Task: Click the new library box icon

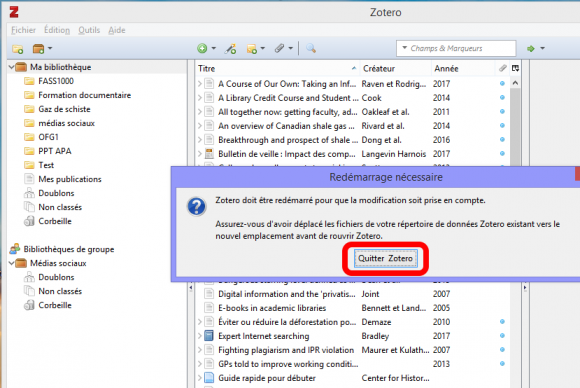Action: click(x=38, y=48)
